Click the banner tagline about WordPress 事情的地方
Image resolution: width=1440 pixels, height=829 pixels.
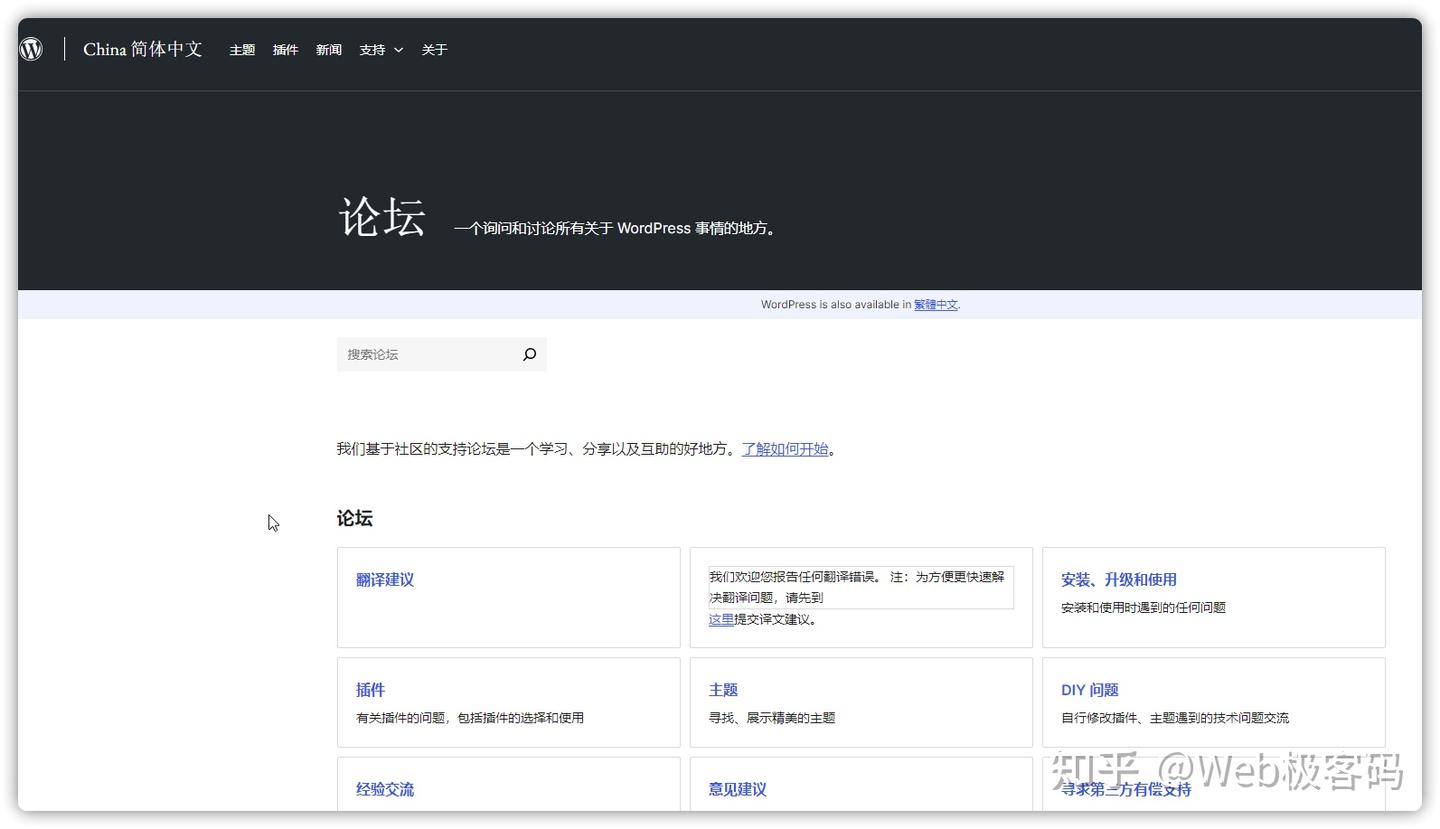pyautogui.click(x=616, y=228)
